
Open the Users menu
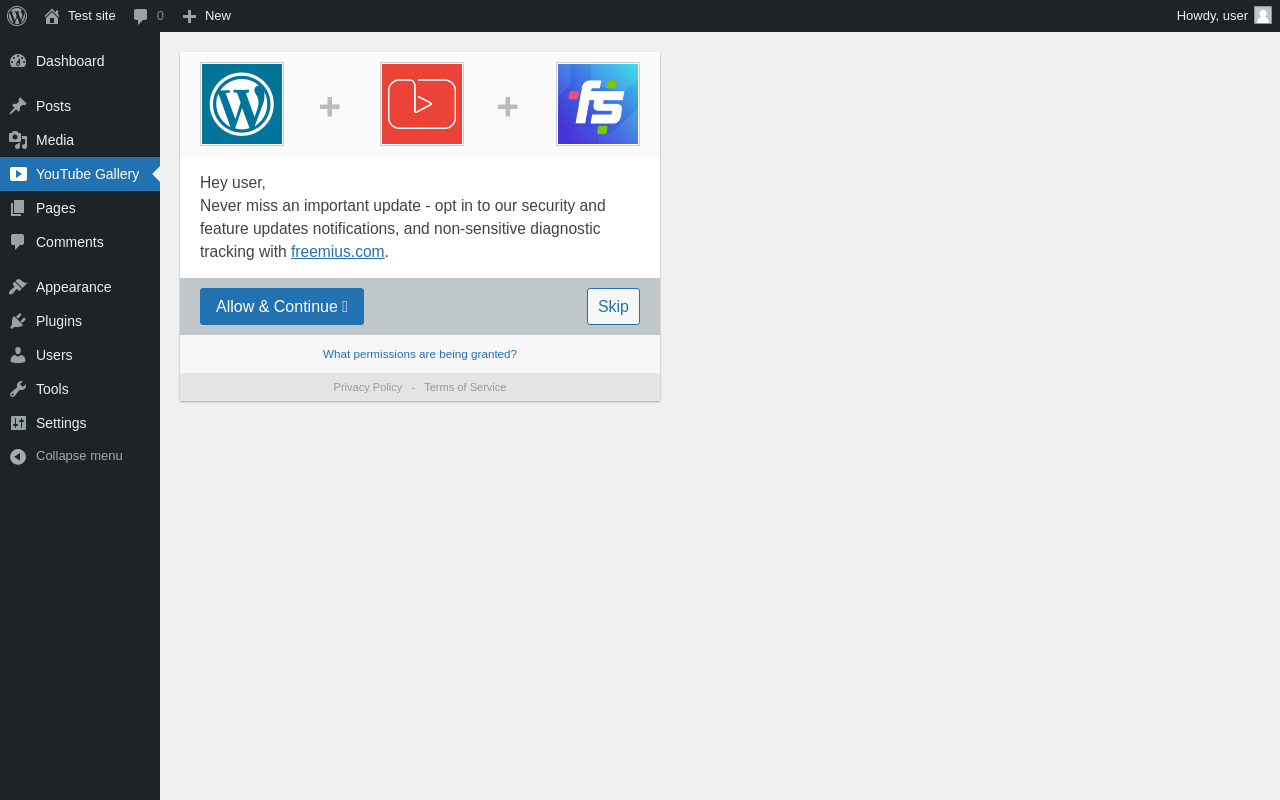coord(80,355)
